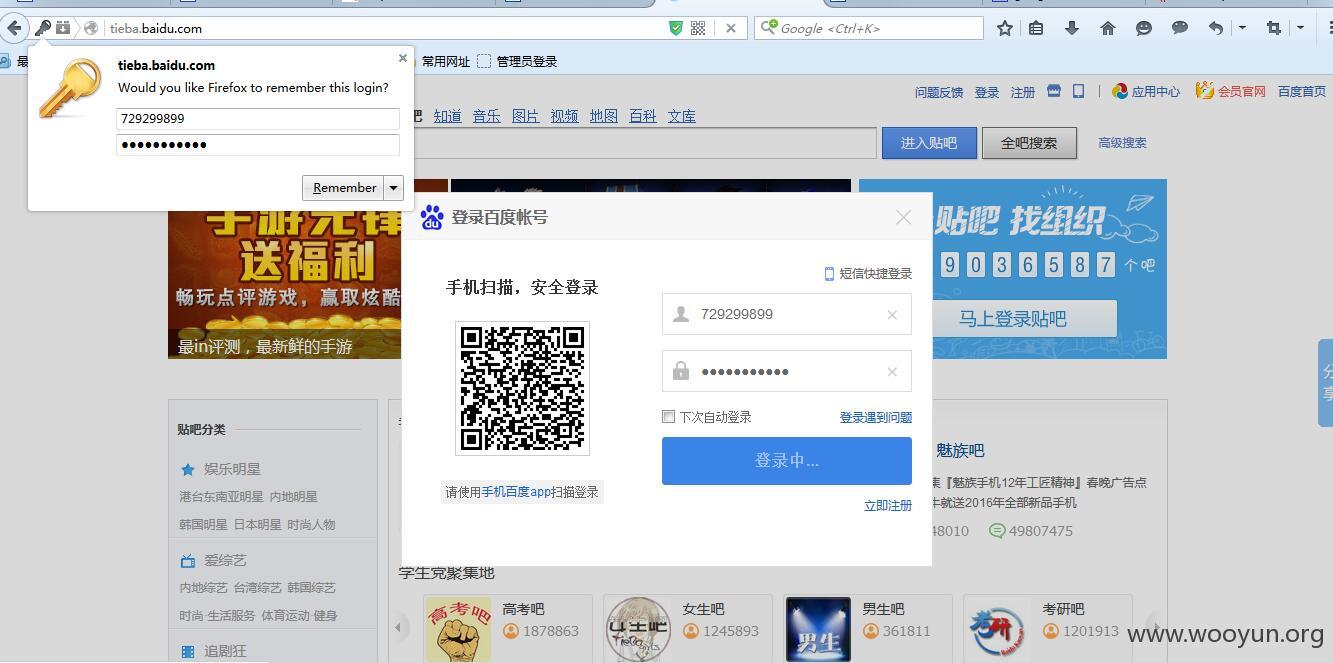This screenshot has width=1333, height=663.
Task: Open the downloads arrow icon
Action: pyautogui.click(x=1072, y=28)
